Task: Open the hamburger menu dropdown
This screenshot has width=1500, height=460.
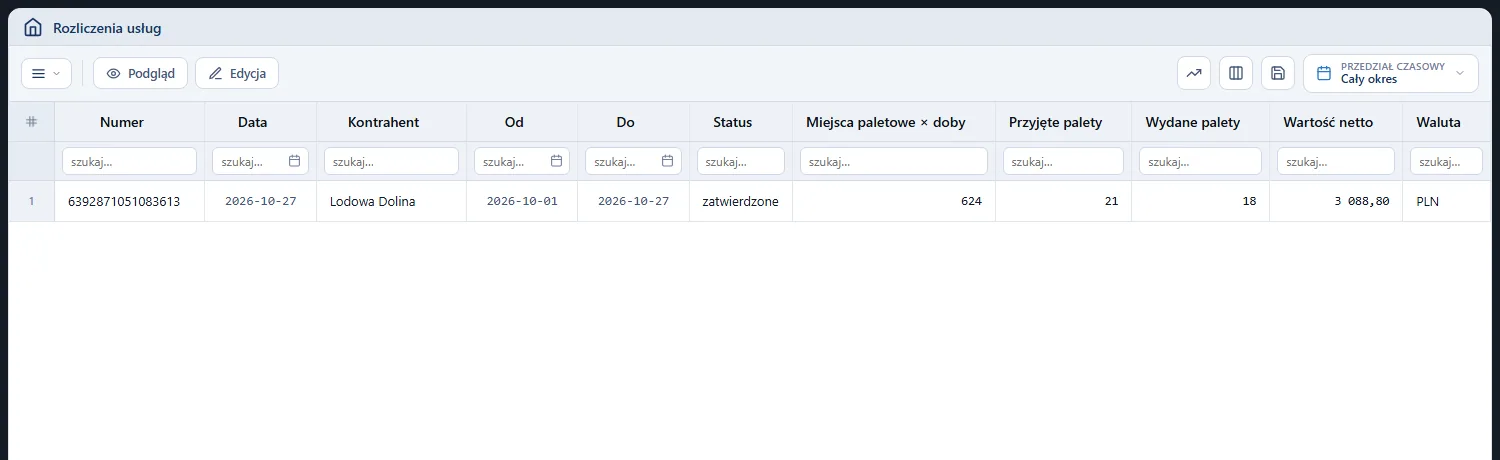Action: [x=46, y=73]
